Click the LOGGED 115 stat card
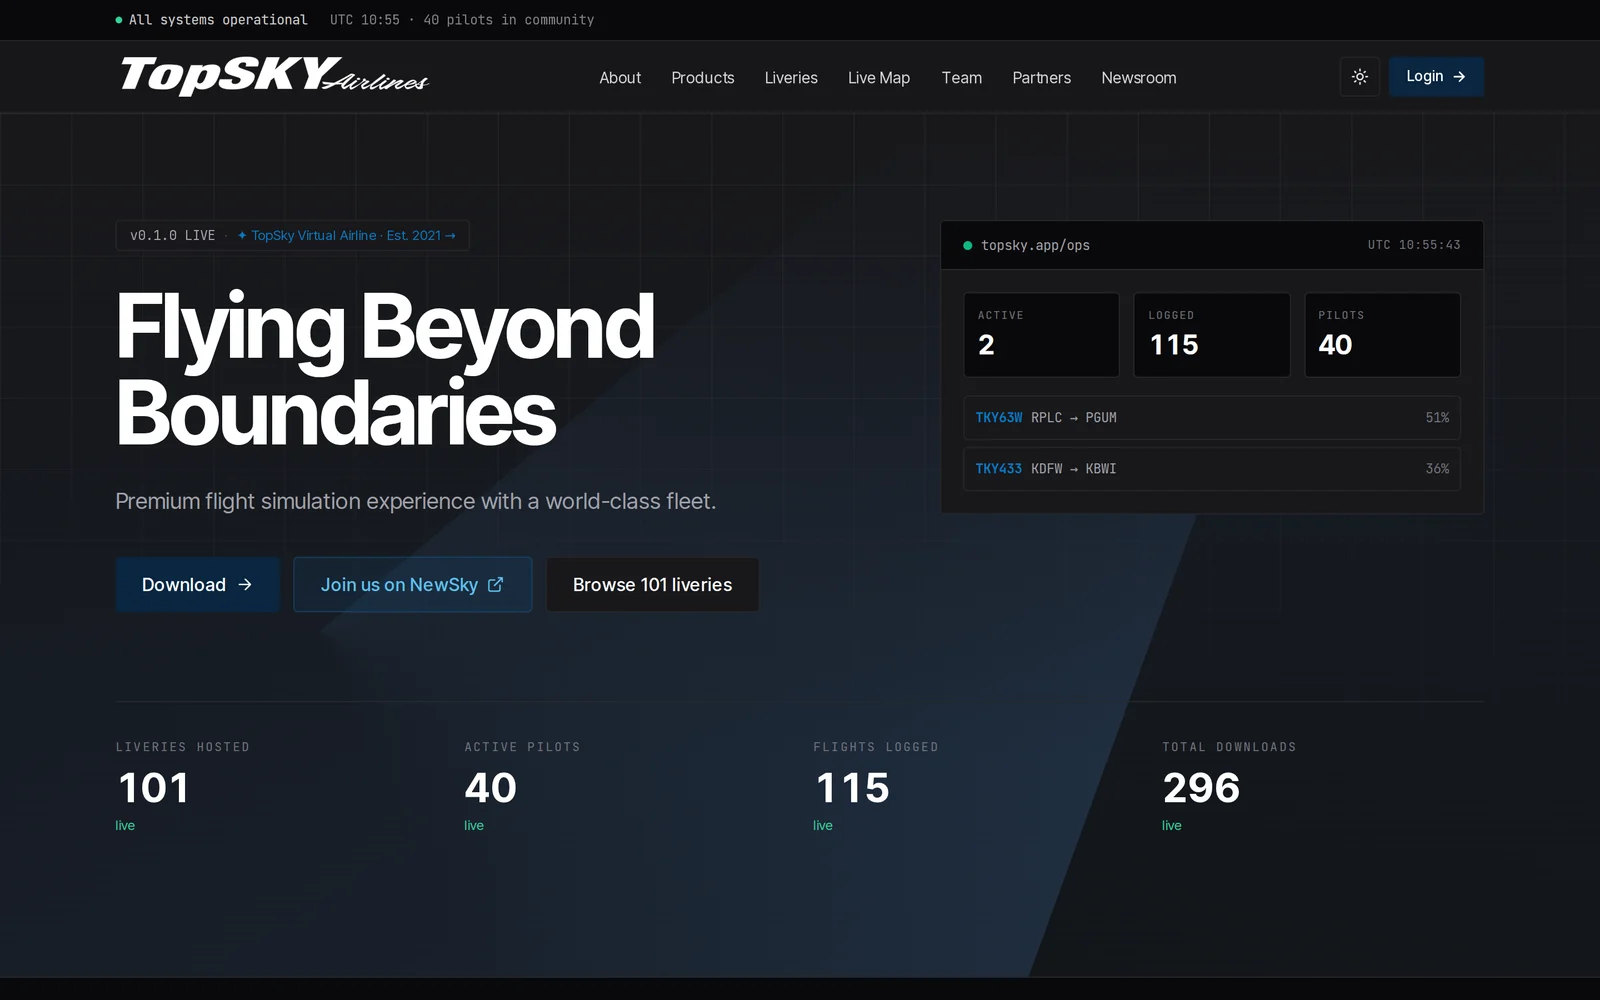The width and height of the screenshot is (1600, 1000). (x=1212, y=335)
